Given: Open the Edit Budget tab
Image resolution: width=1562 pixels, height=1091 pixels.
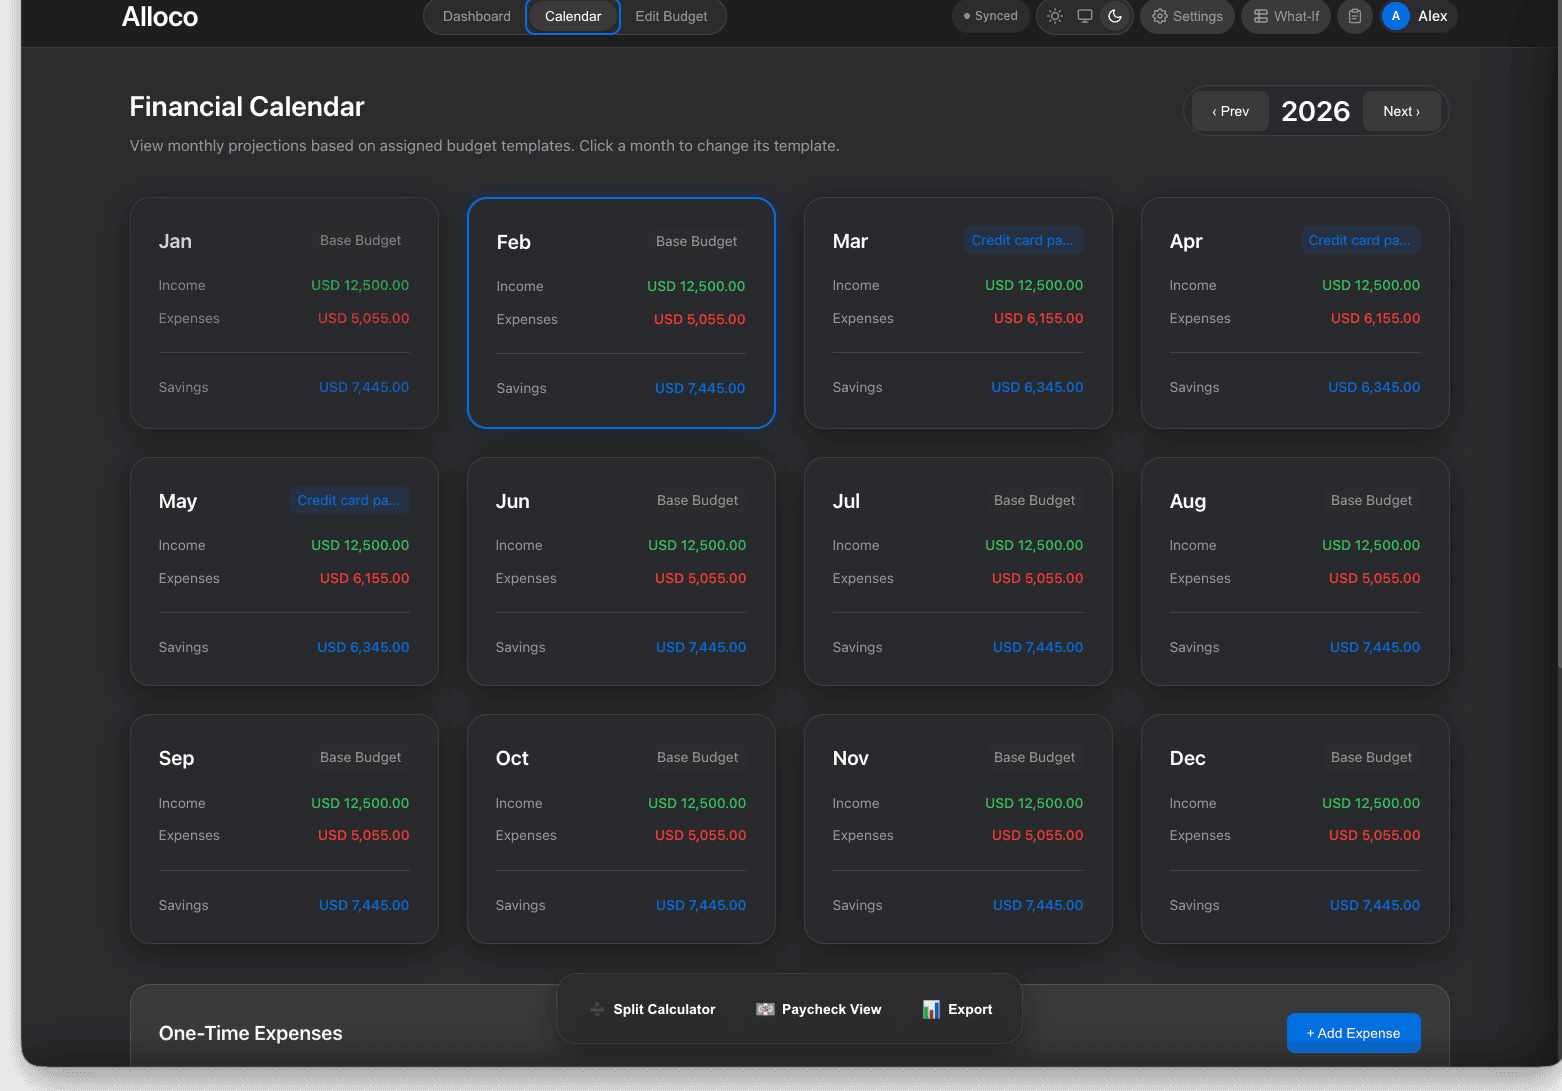Looking at the screenshot, I should 671,16.
